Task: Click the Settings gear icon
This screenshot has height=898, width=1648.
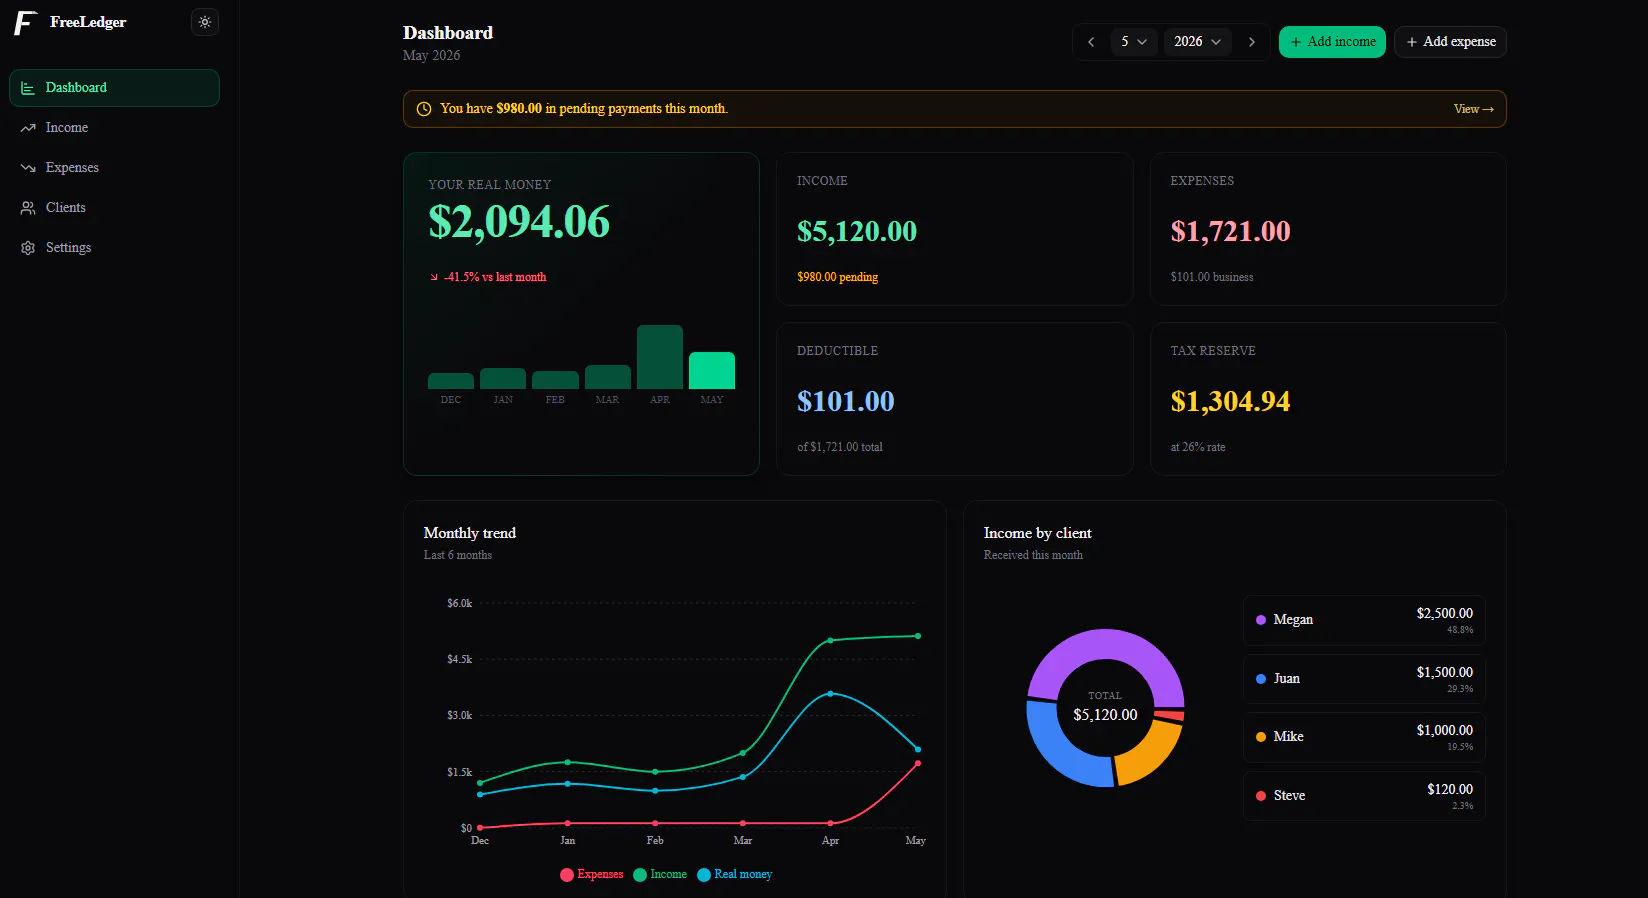Action: (x=28, y=248)
